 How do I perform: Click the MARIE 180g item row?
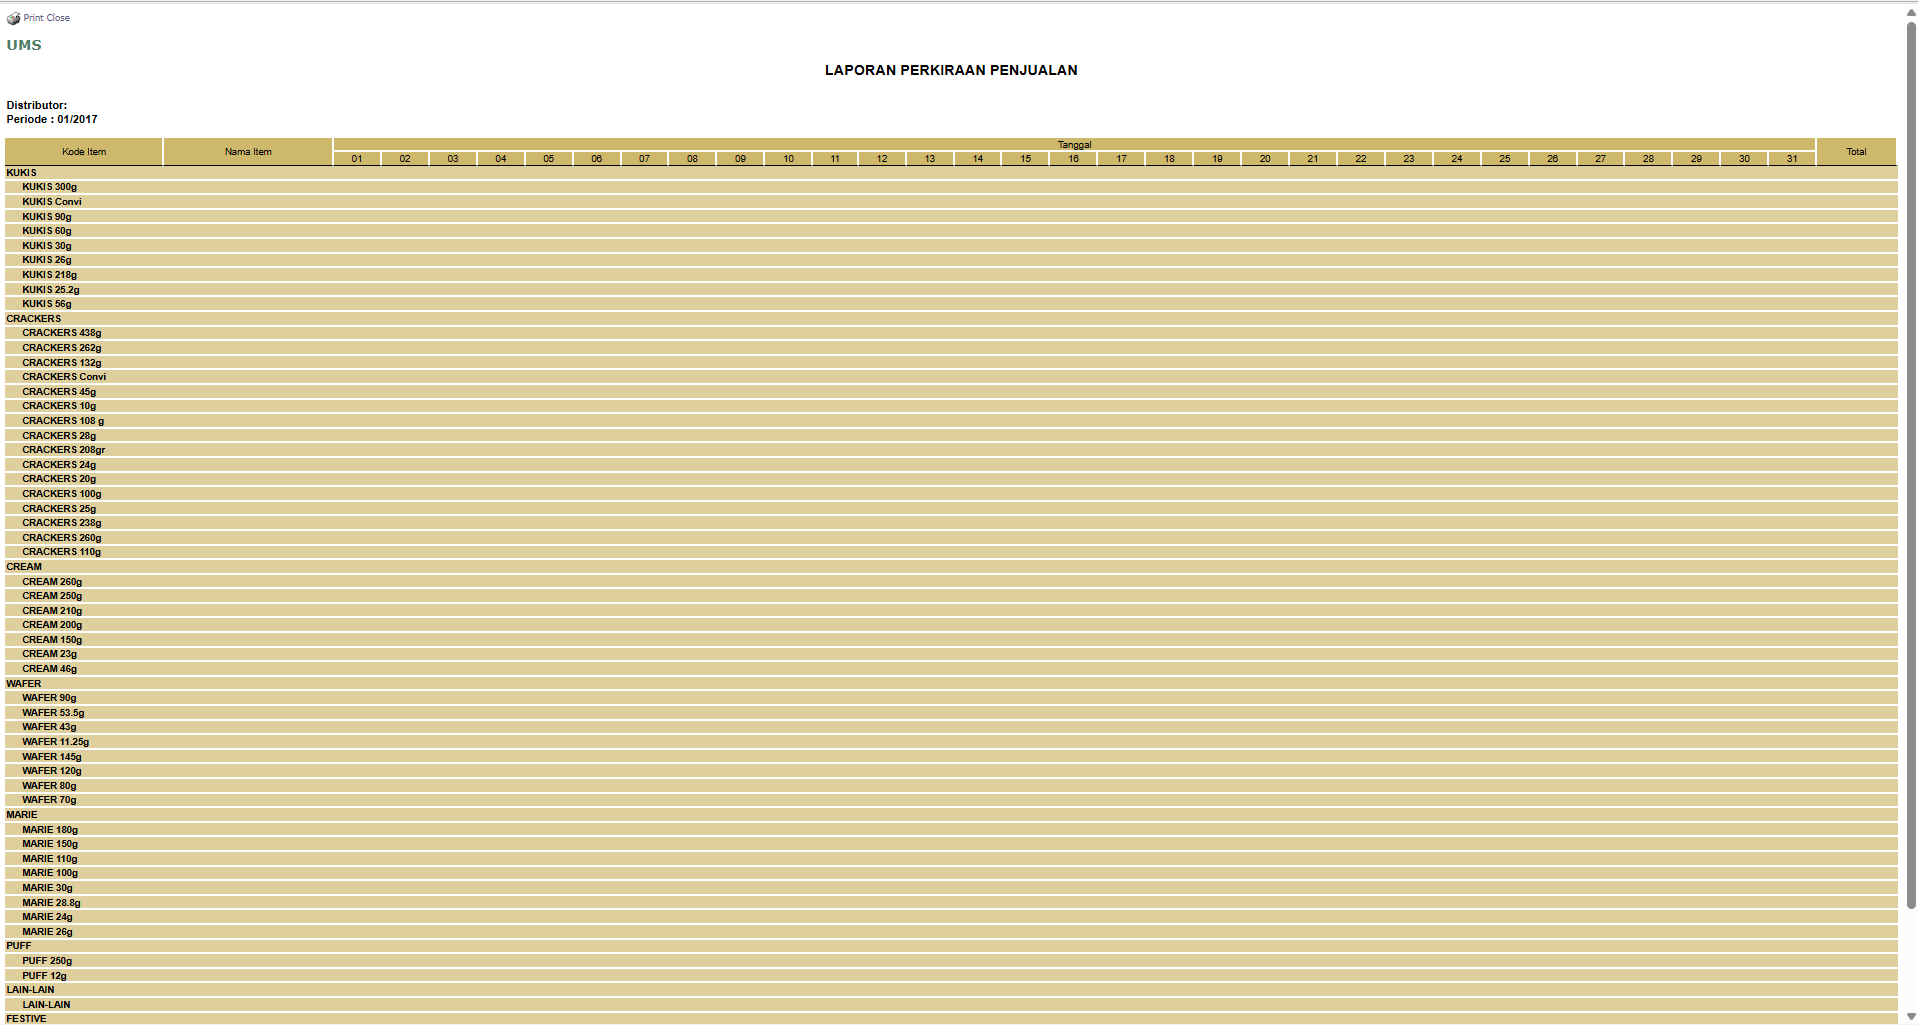(50, 830)
